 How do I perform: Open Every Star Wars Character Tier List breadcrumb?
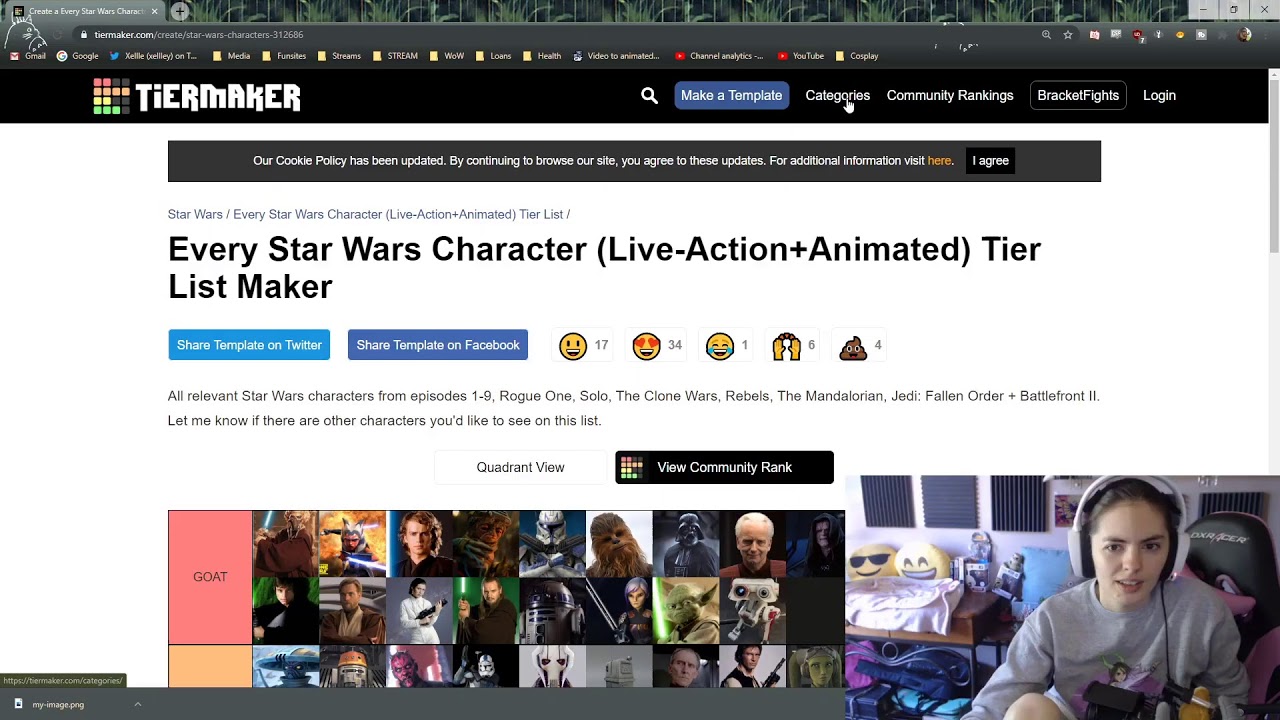click(398, 214)
